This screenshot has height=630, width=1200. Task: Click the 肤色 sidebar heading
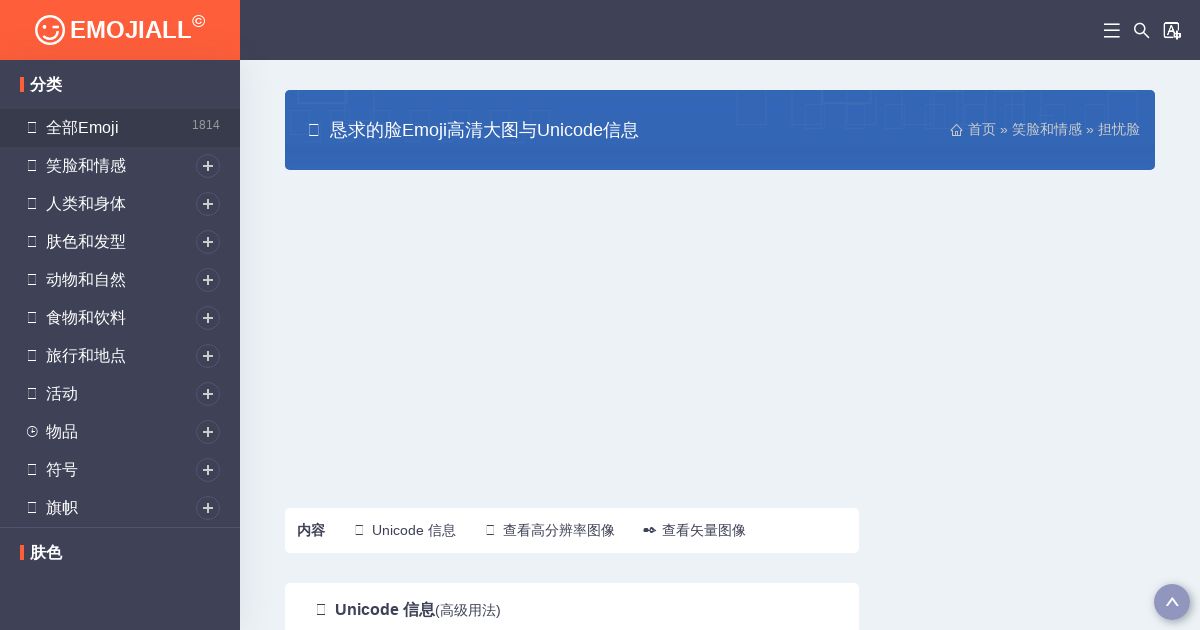coord(46,553)
